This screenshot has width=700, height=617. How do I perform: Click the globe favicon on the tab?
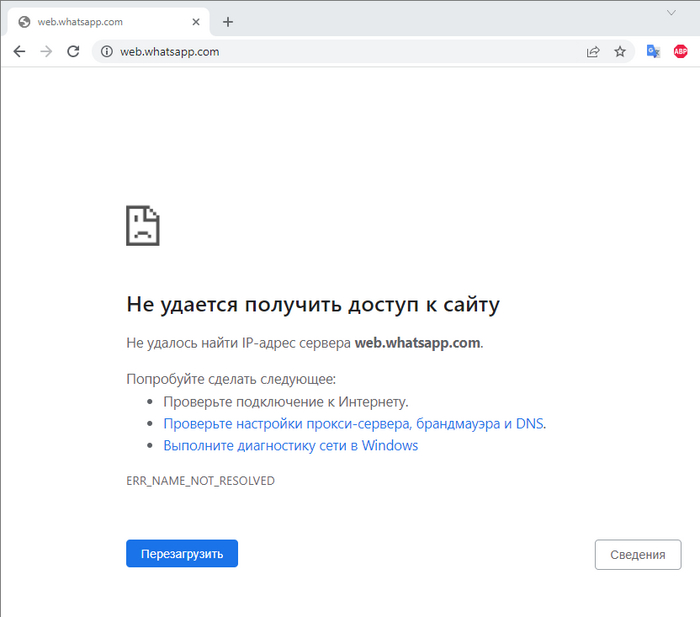point(24,22)
